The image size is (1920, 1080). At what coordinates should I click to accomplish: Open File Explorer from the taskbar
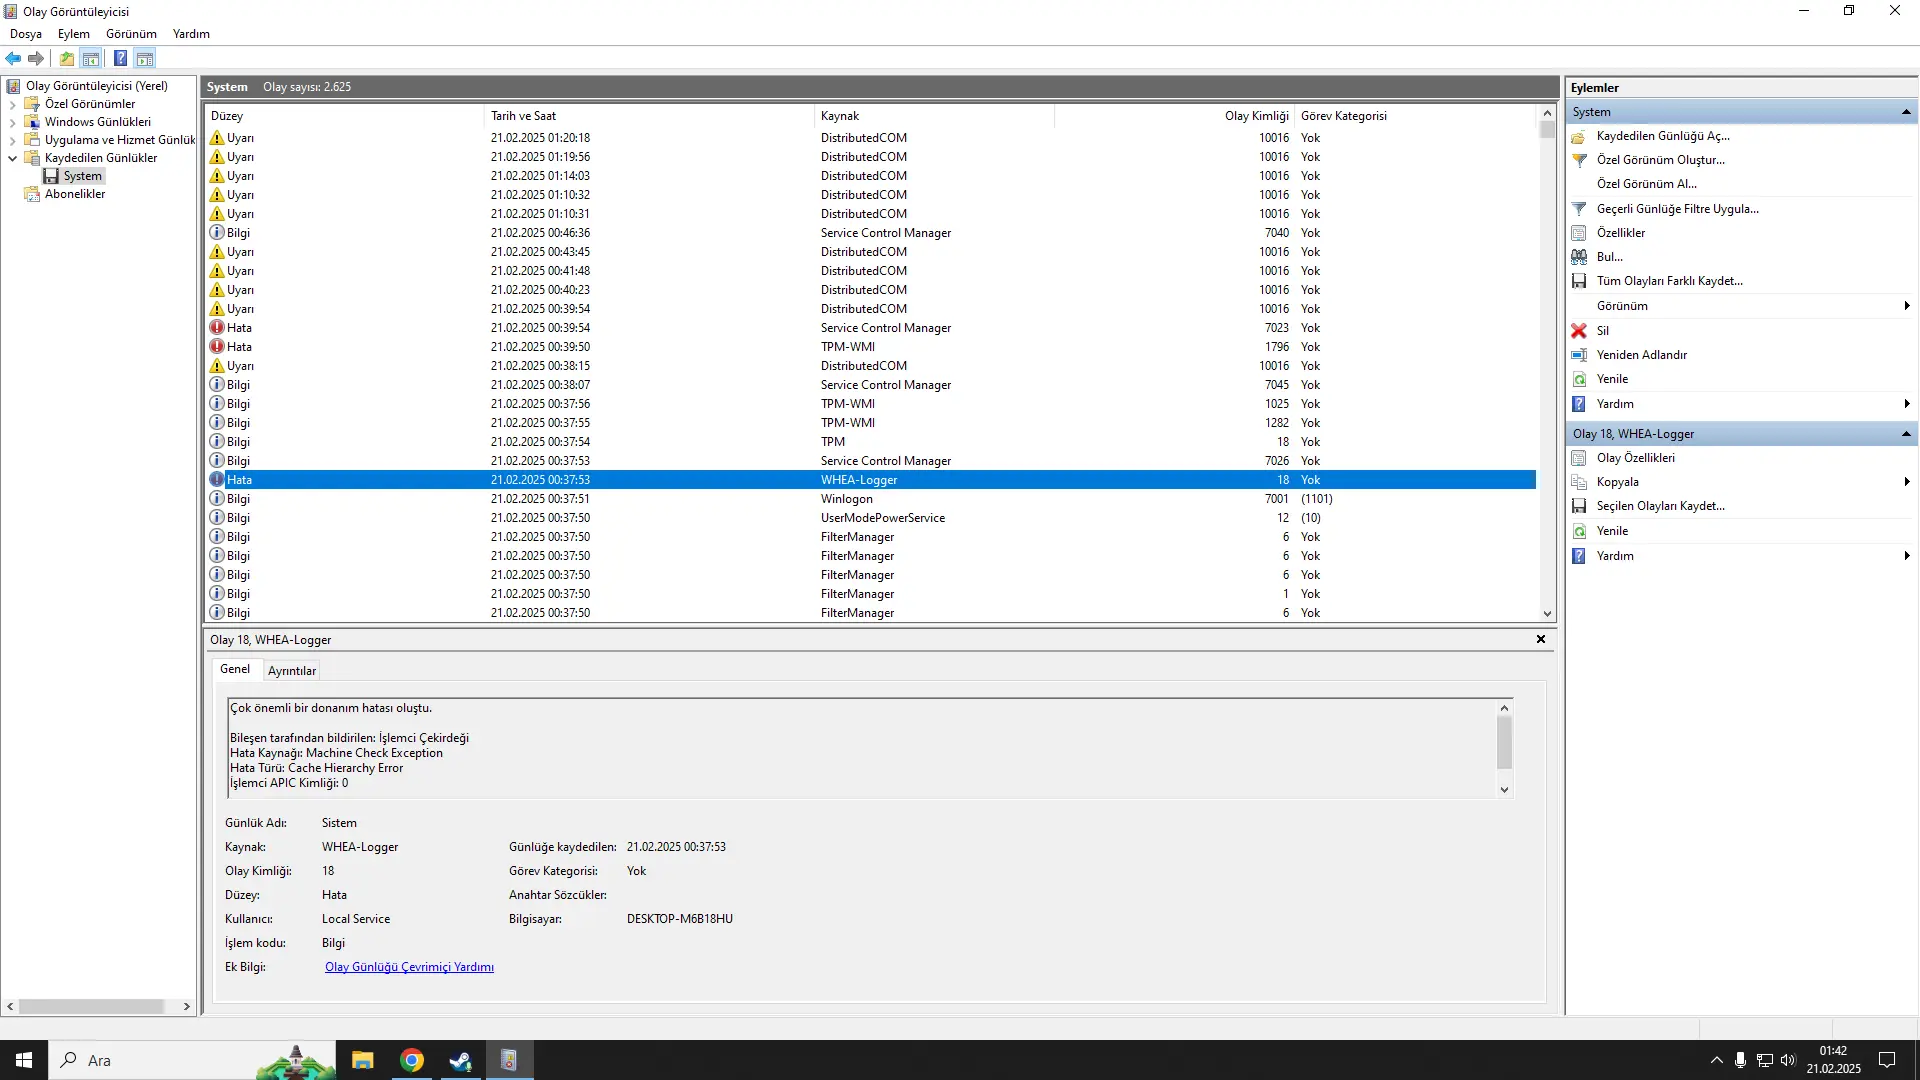tap(363, 1060)
